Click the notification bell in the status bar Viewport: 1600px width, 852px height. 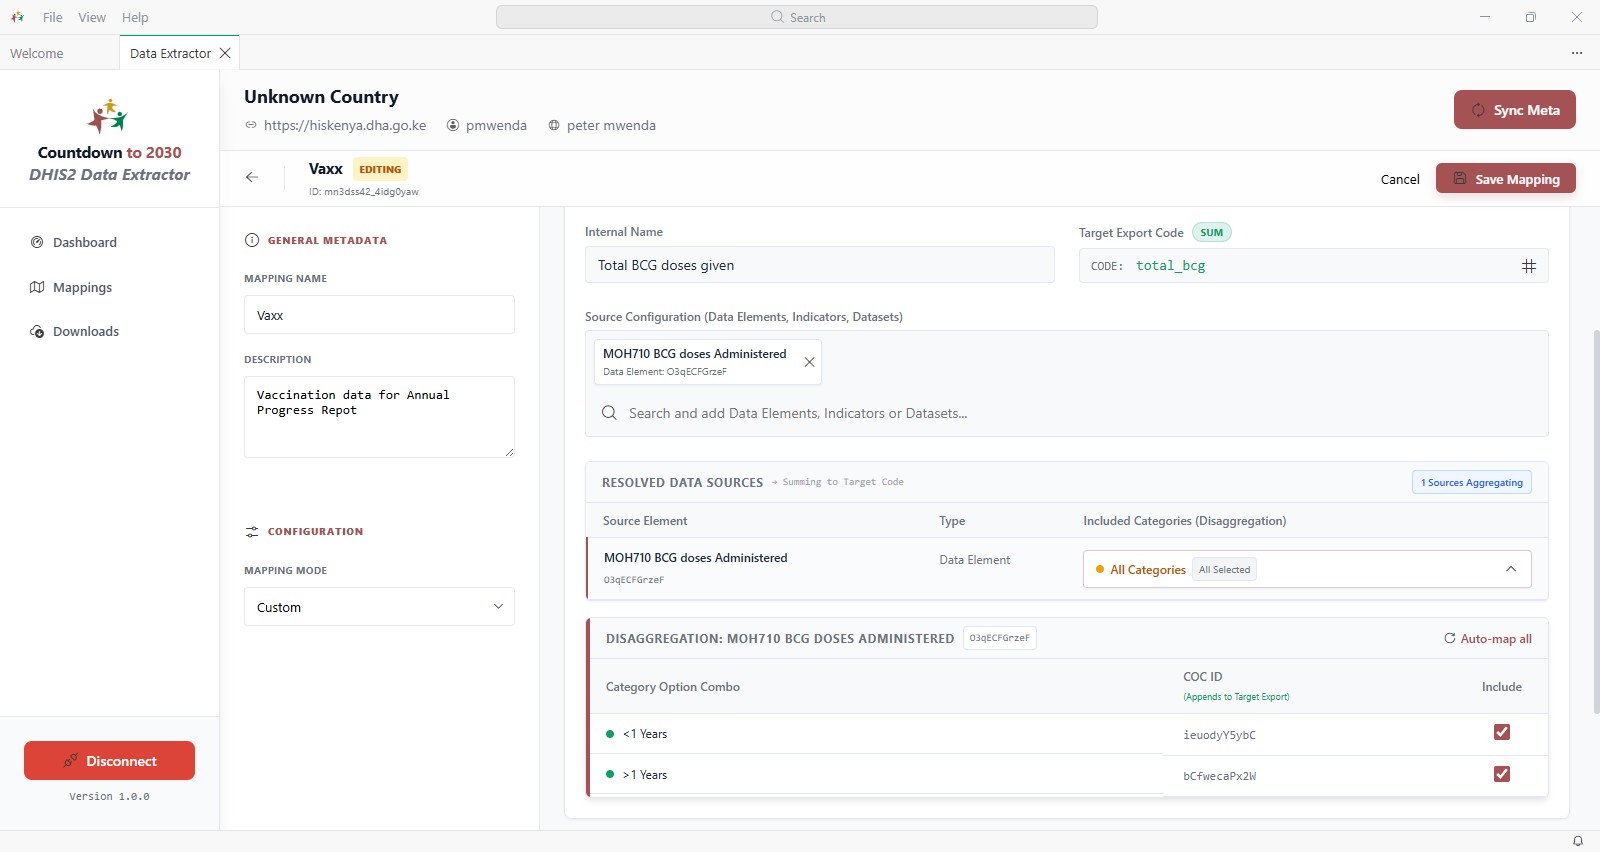[x=1577, y=841]
